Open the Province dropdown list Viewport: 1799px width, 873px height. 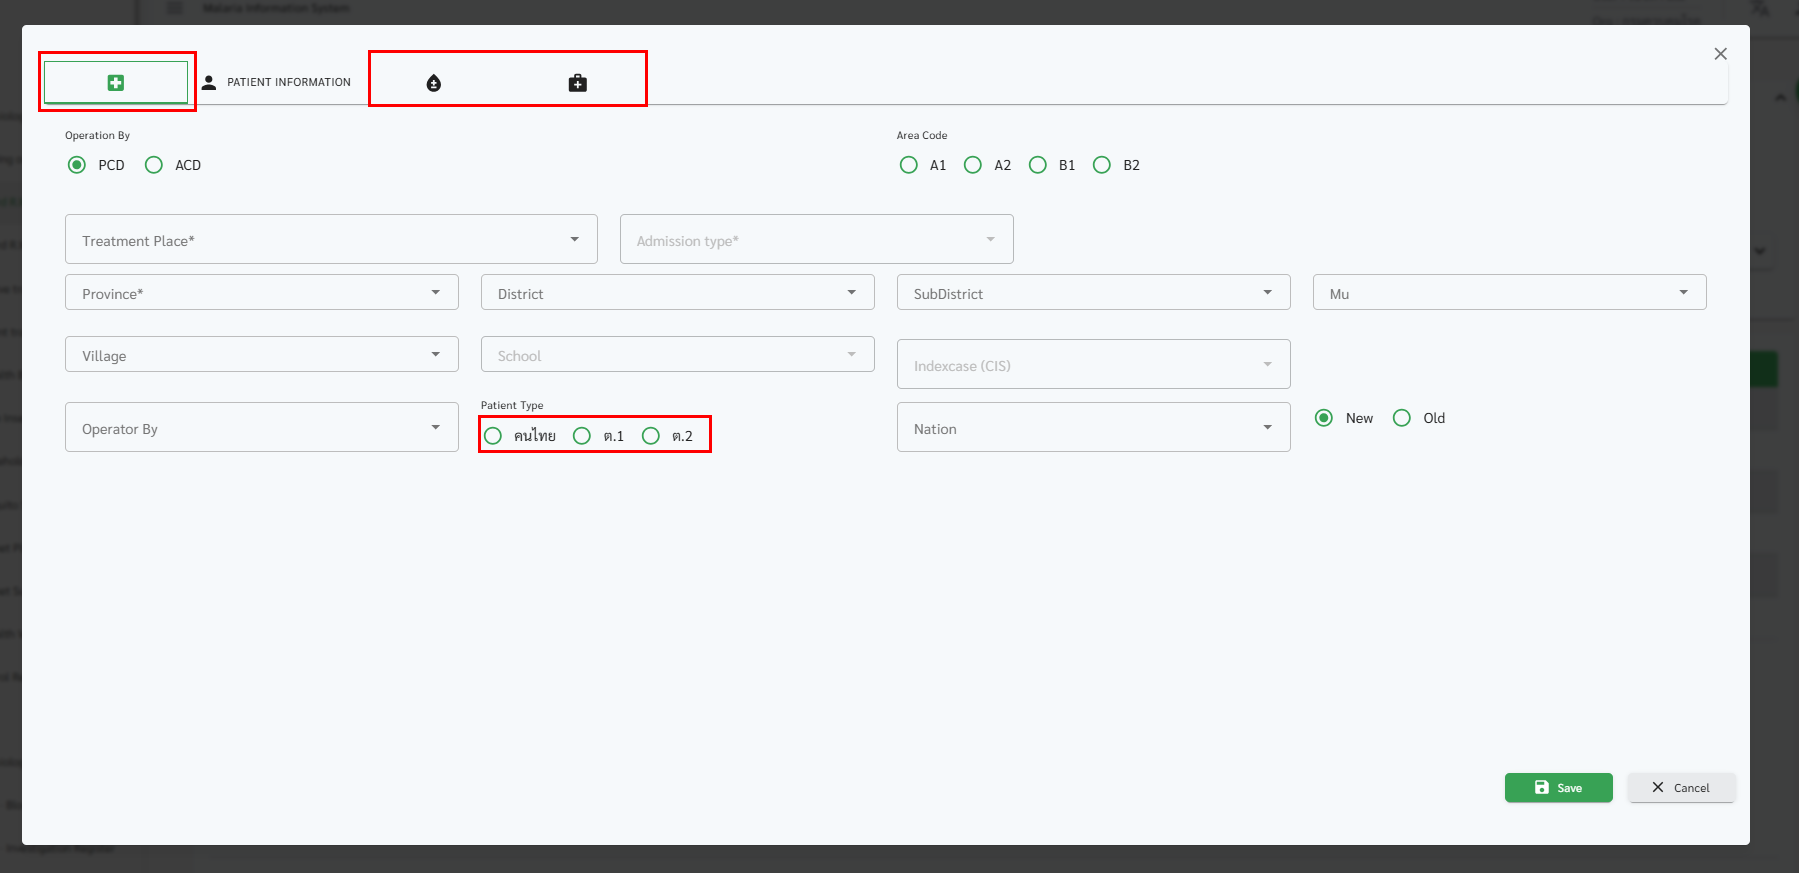[x=261, y=293]
